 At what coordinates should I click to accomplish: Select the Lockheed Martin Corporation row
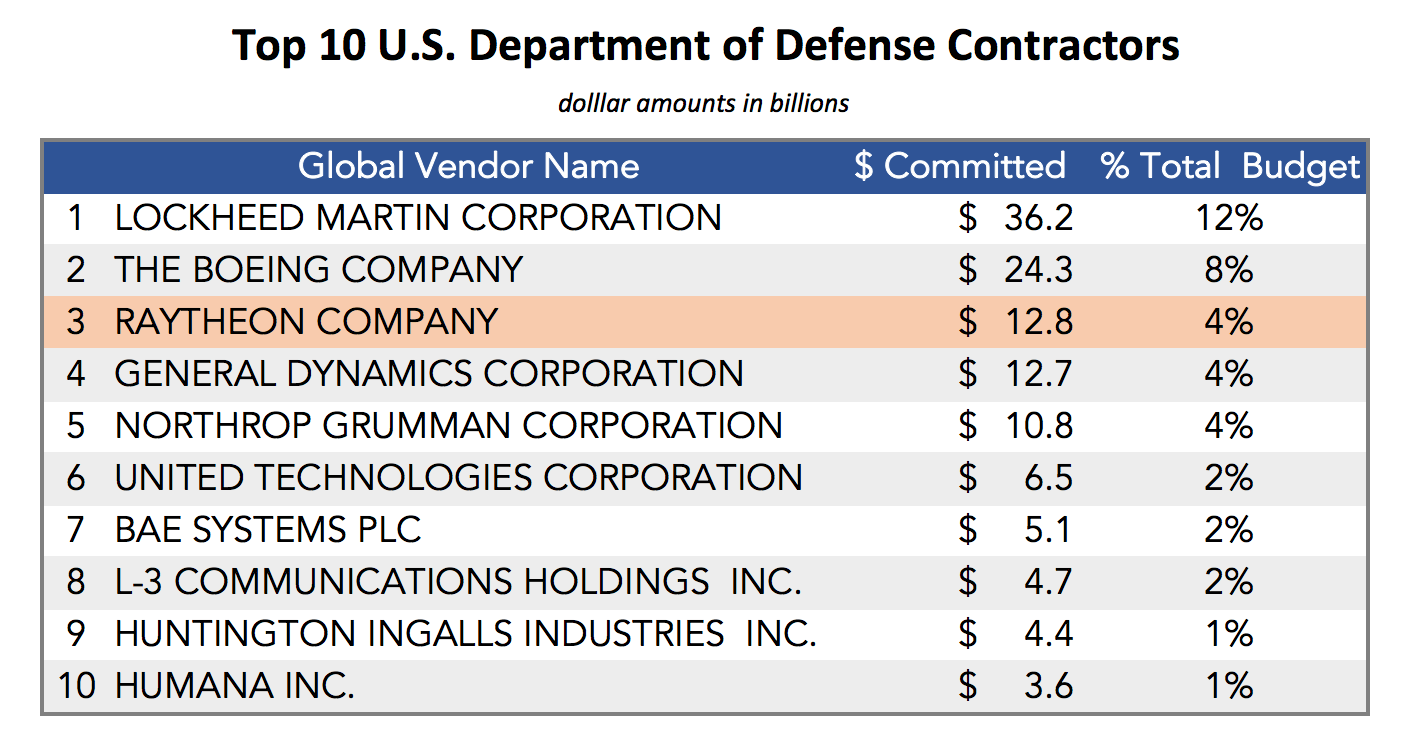pos(704,217)
